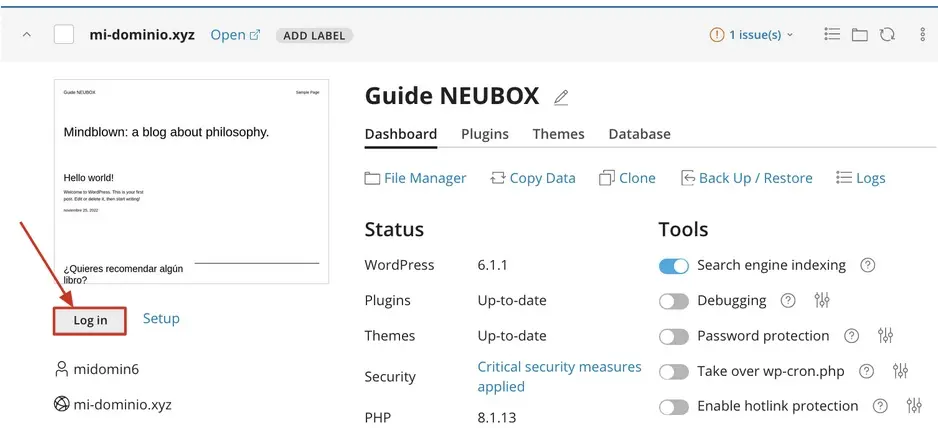Disable the Search engine indexing toggle

pyautogui.click(x=674, y=266)
